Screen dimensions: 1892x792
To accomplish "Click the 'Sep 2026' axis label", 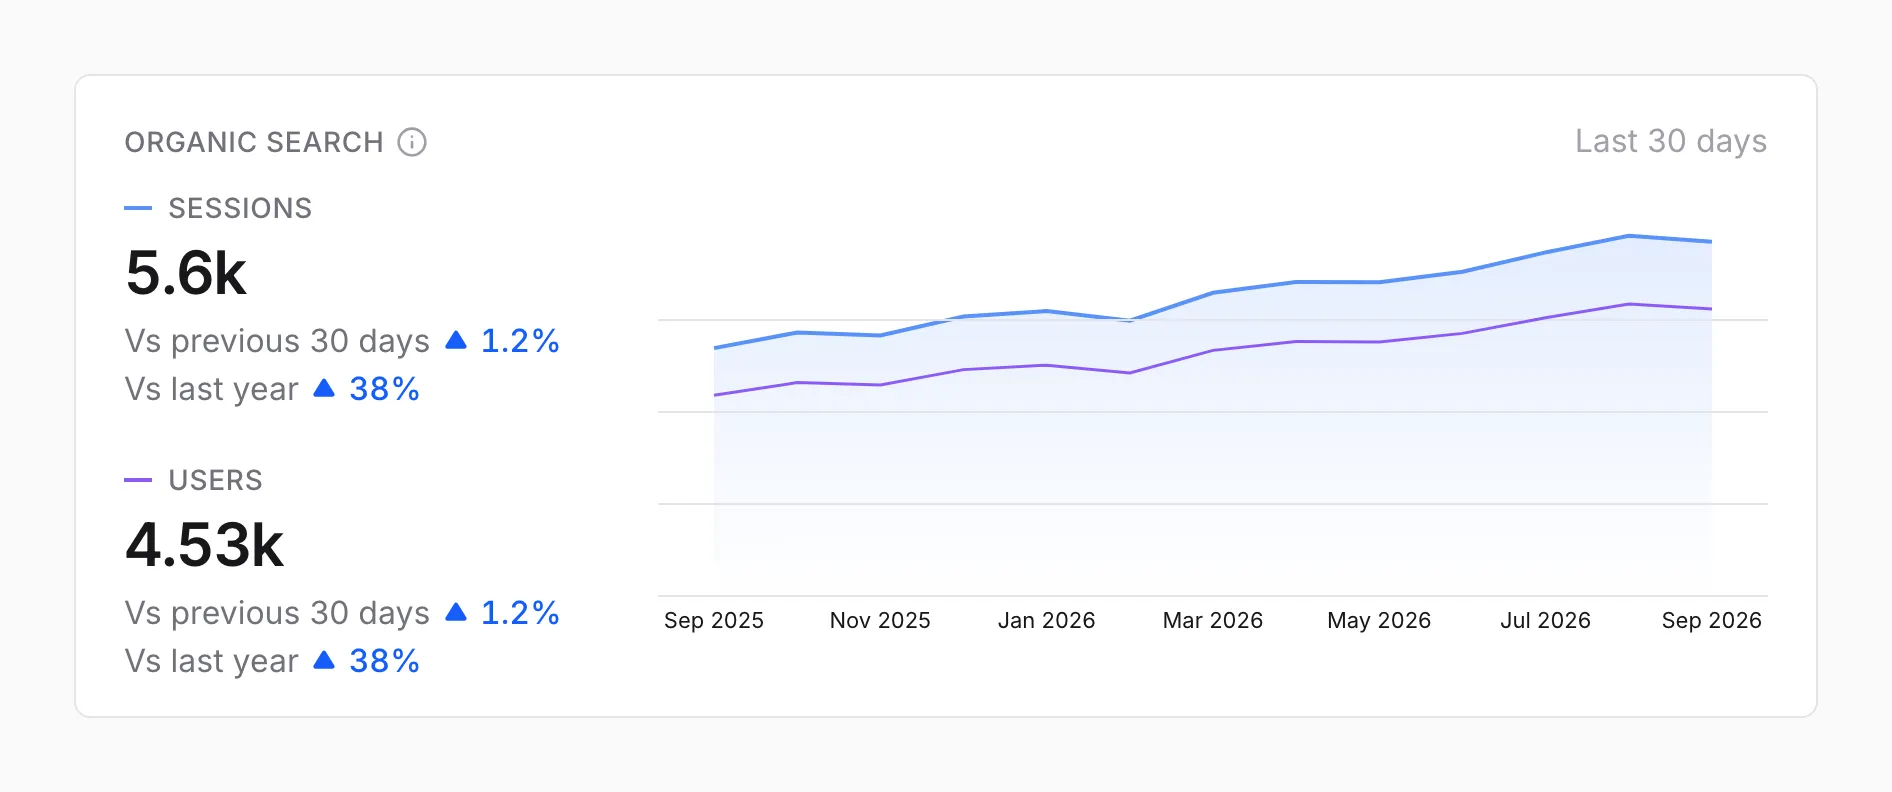I will click(1712, 620).
